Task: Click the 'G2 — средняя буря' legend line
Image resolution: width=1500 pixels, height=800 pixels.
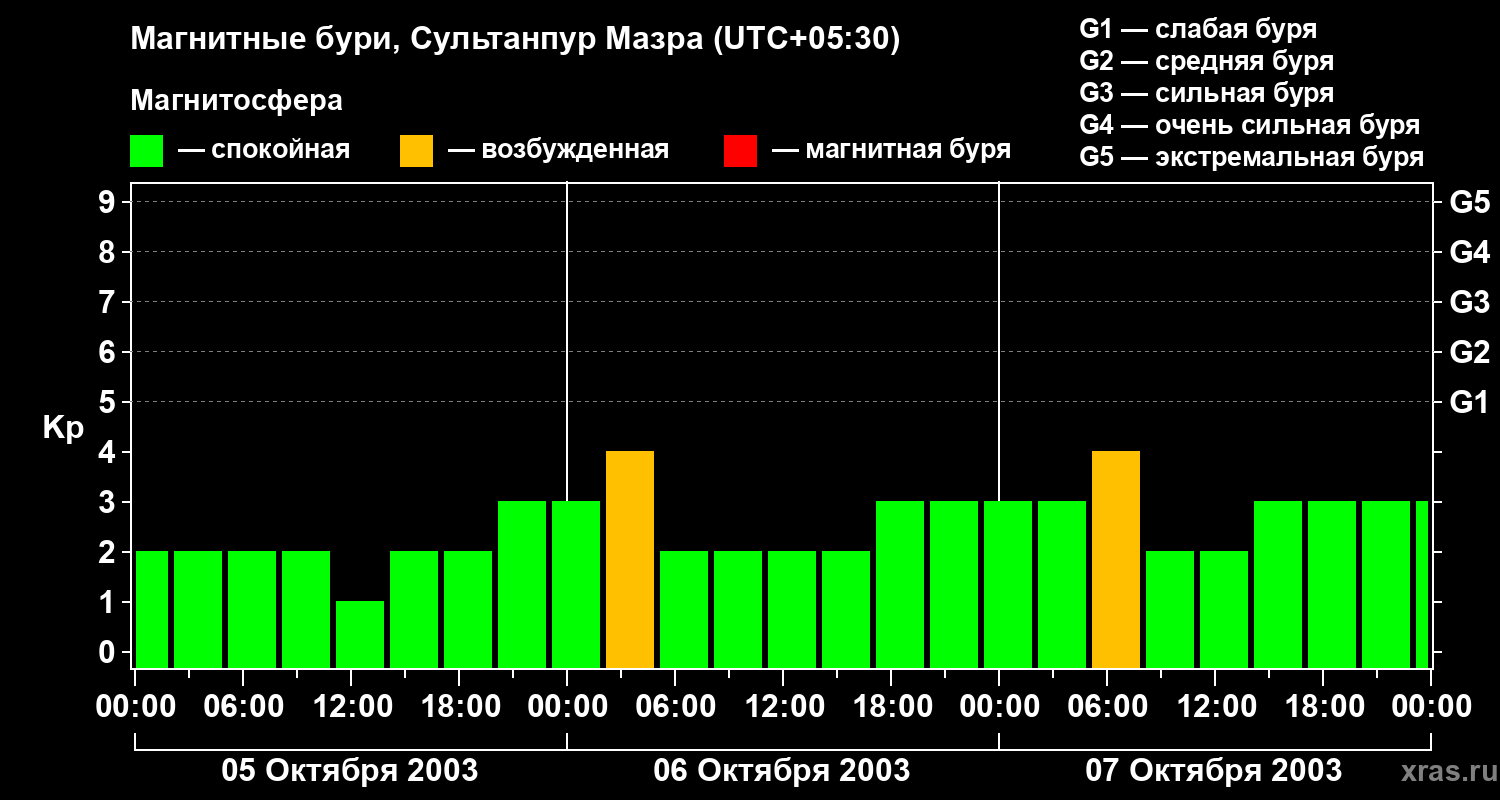Action: [x=1206, y=61]
